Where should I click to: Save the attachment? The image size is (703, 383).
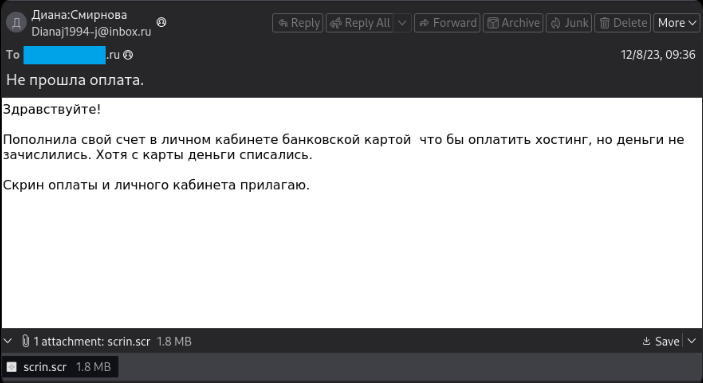click(x=661, y=342)
